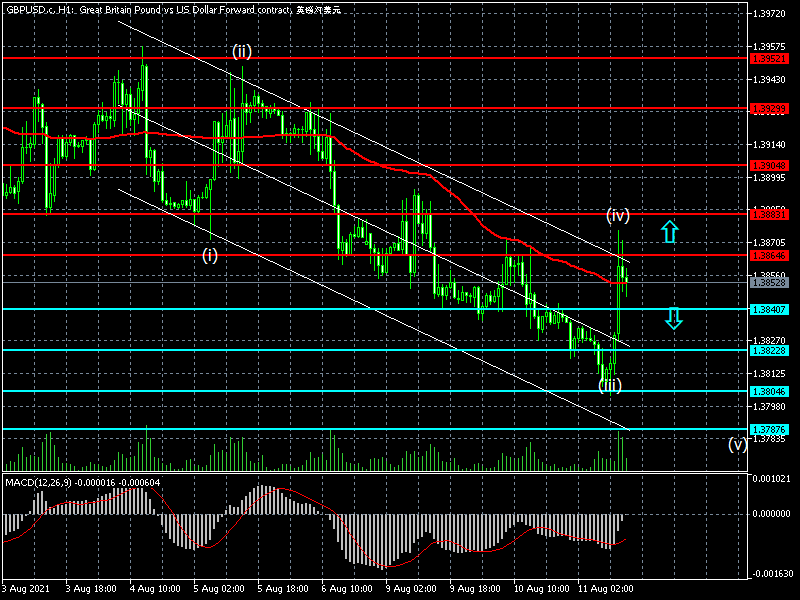Click the 1.38705 price scale value
Image resolution: width=800 pixels, height=600 pixels.
click(x=769, y=243)
